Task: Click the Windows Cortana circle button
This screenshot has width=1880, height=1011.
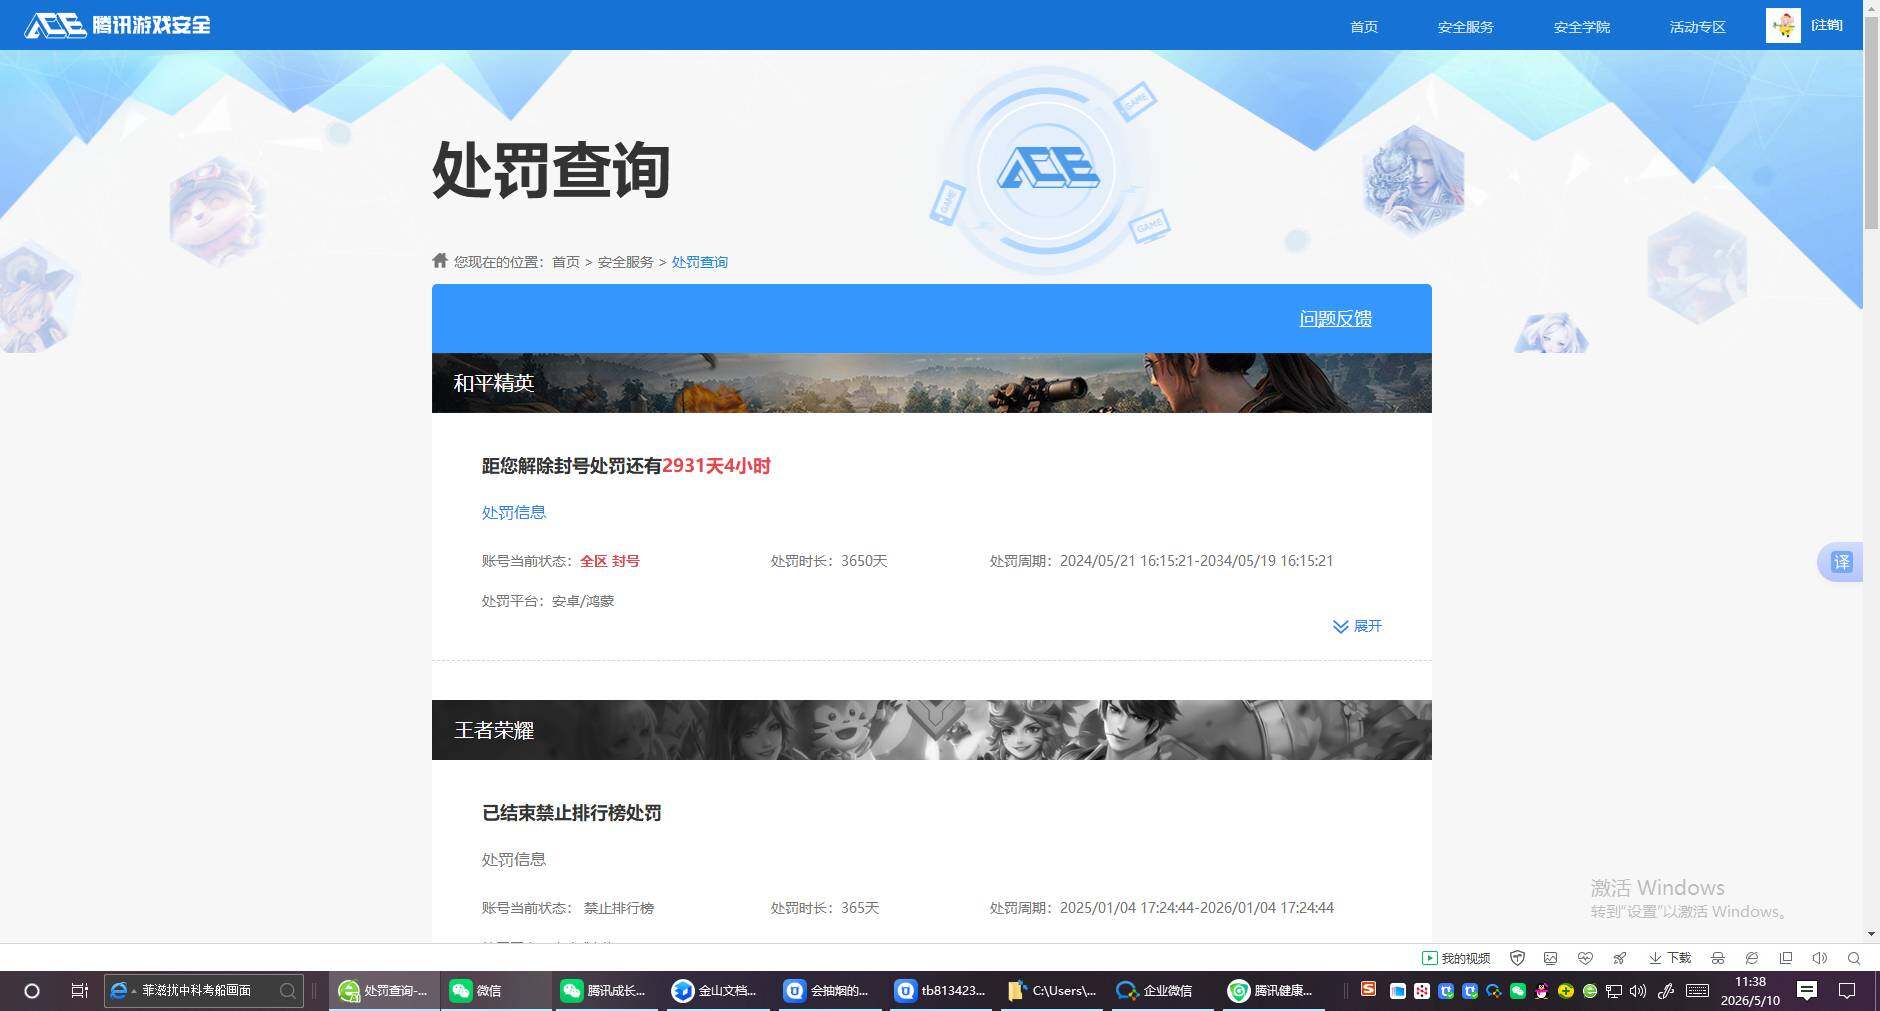Action: pyautogui.click(x=31, y=991)
